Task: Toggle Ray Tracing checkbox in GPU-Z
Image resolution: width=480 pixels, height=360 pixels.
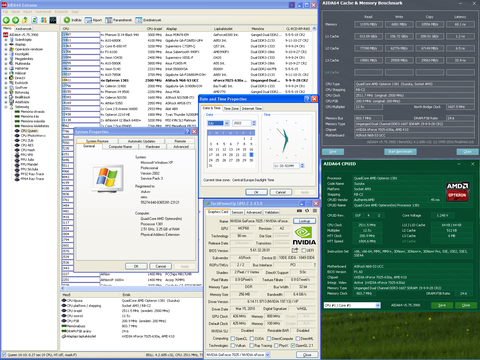Action: click(252, 346)
